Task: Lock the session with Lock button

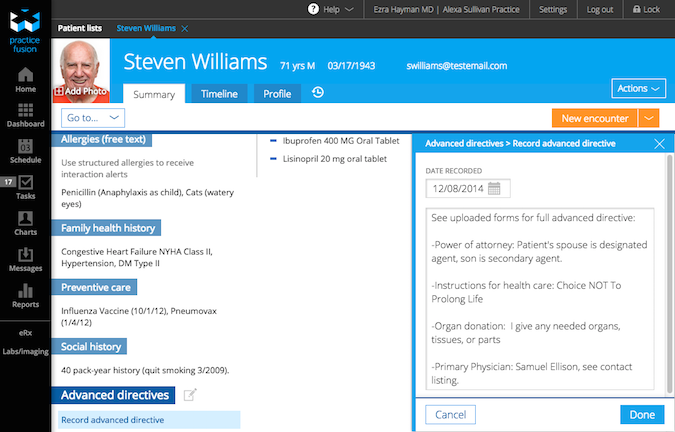Action: pos(646,9)
